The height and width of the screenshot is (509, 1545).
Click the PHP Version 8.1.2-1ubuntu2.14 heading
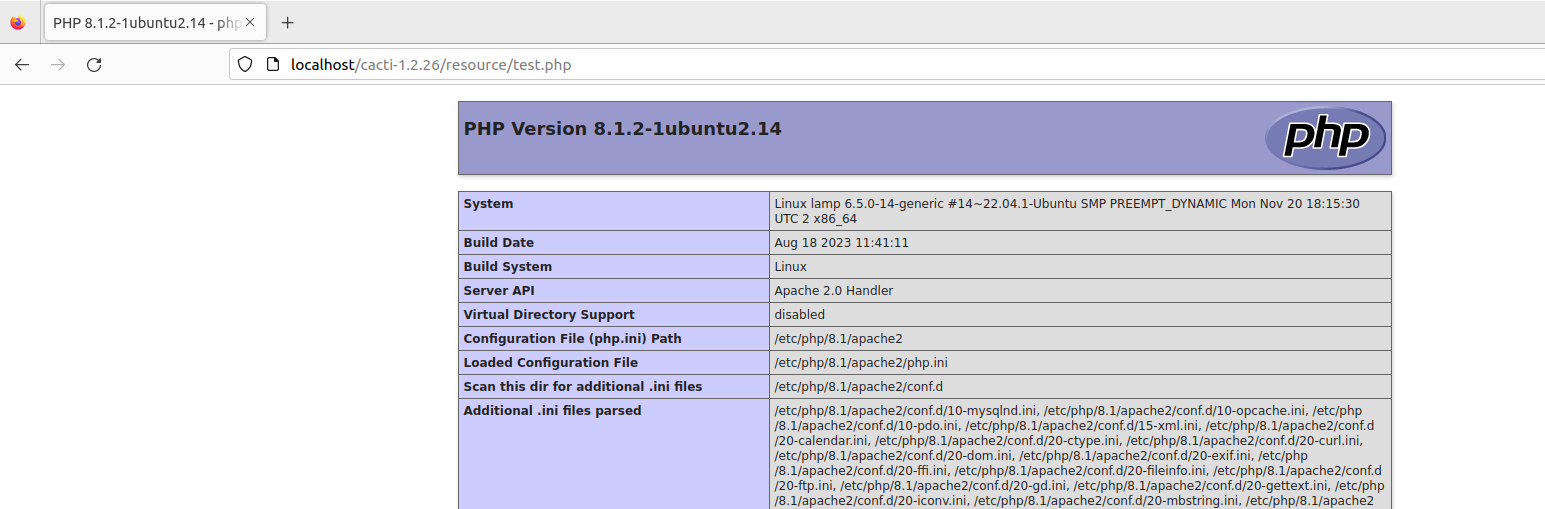pyautogui.click(x=623, y=129)
